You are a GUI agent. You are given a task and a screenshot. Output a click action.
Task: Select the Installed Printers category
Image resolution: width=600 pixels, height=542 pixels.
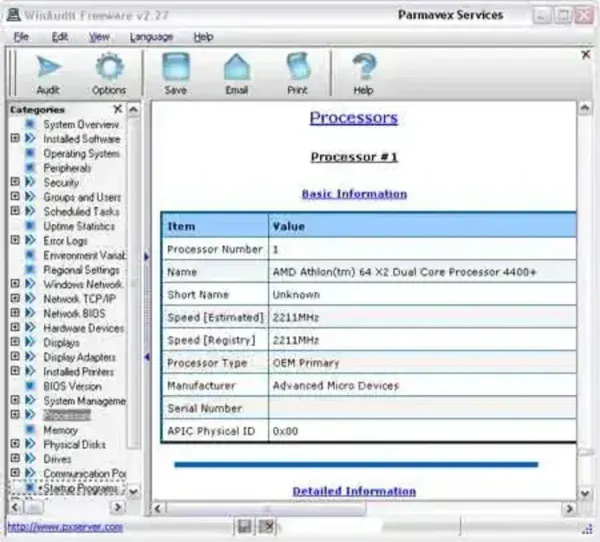click(x=78, y=372)
